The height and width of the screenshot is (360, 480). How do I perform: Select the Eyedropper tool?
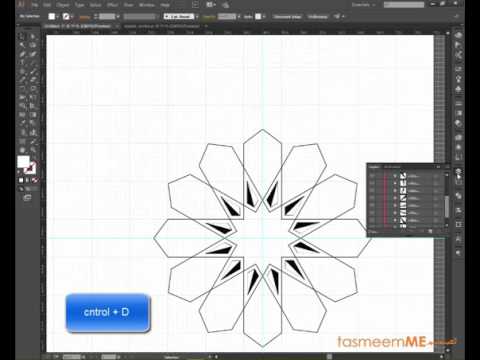coord(22,123)
